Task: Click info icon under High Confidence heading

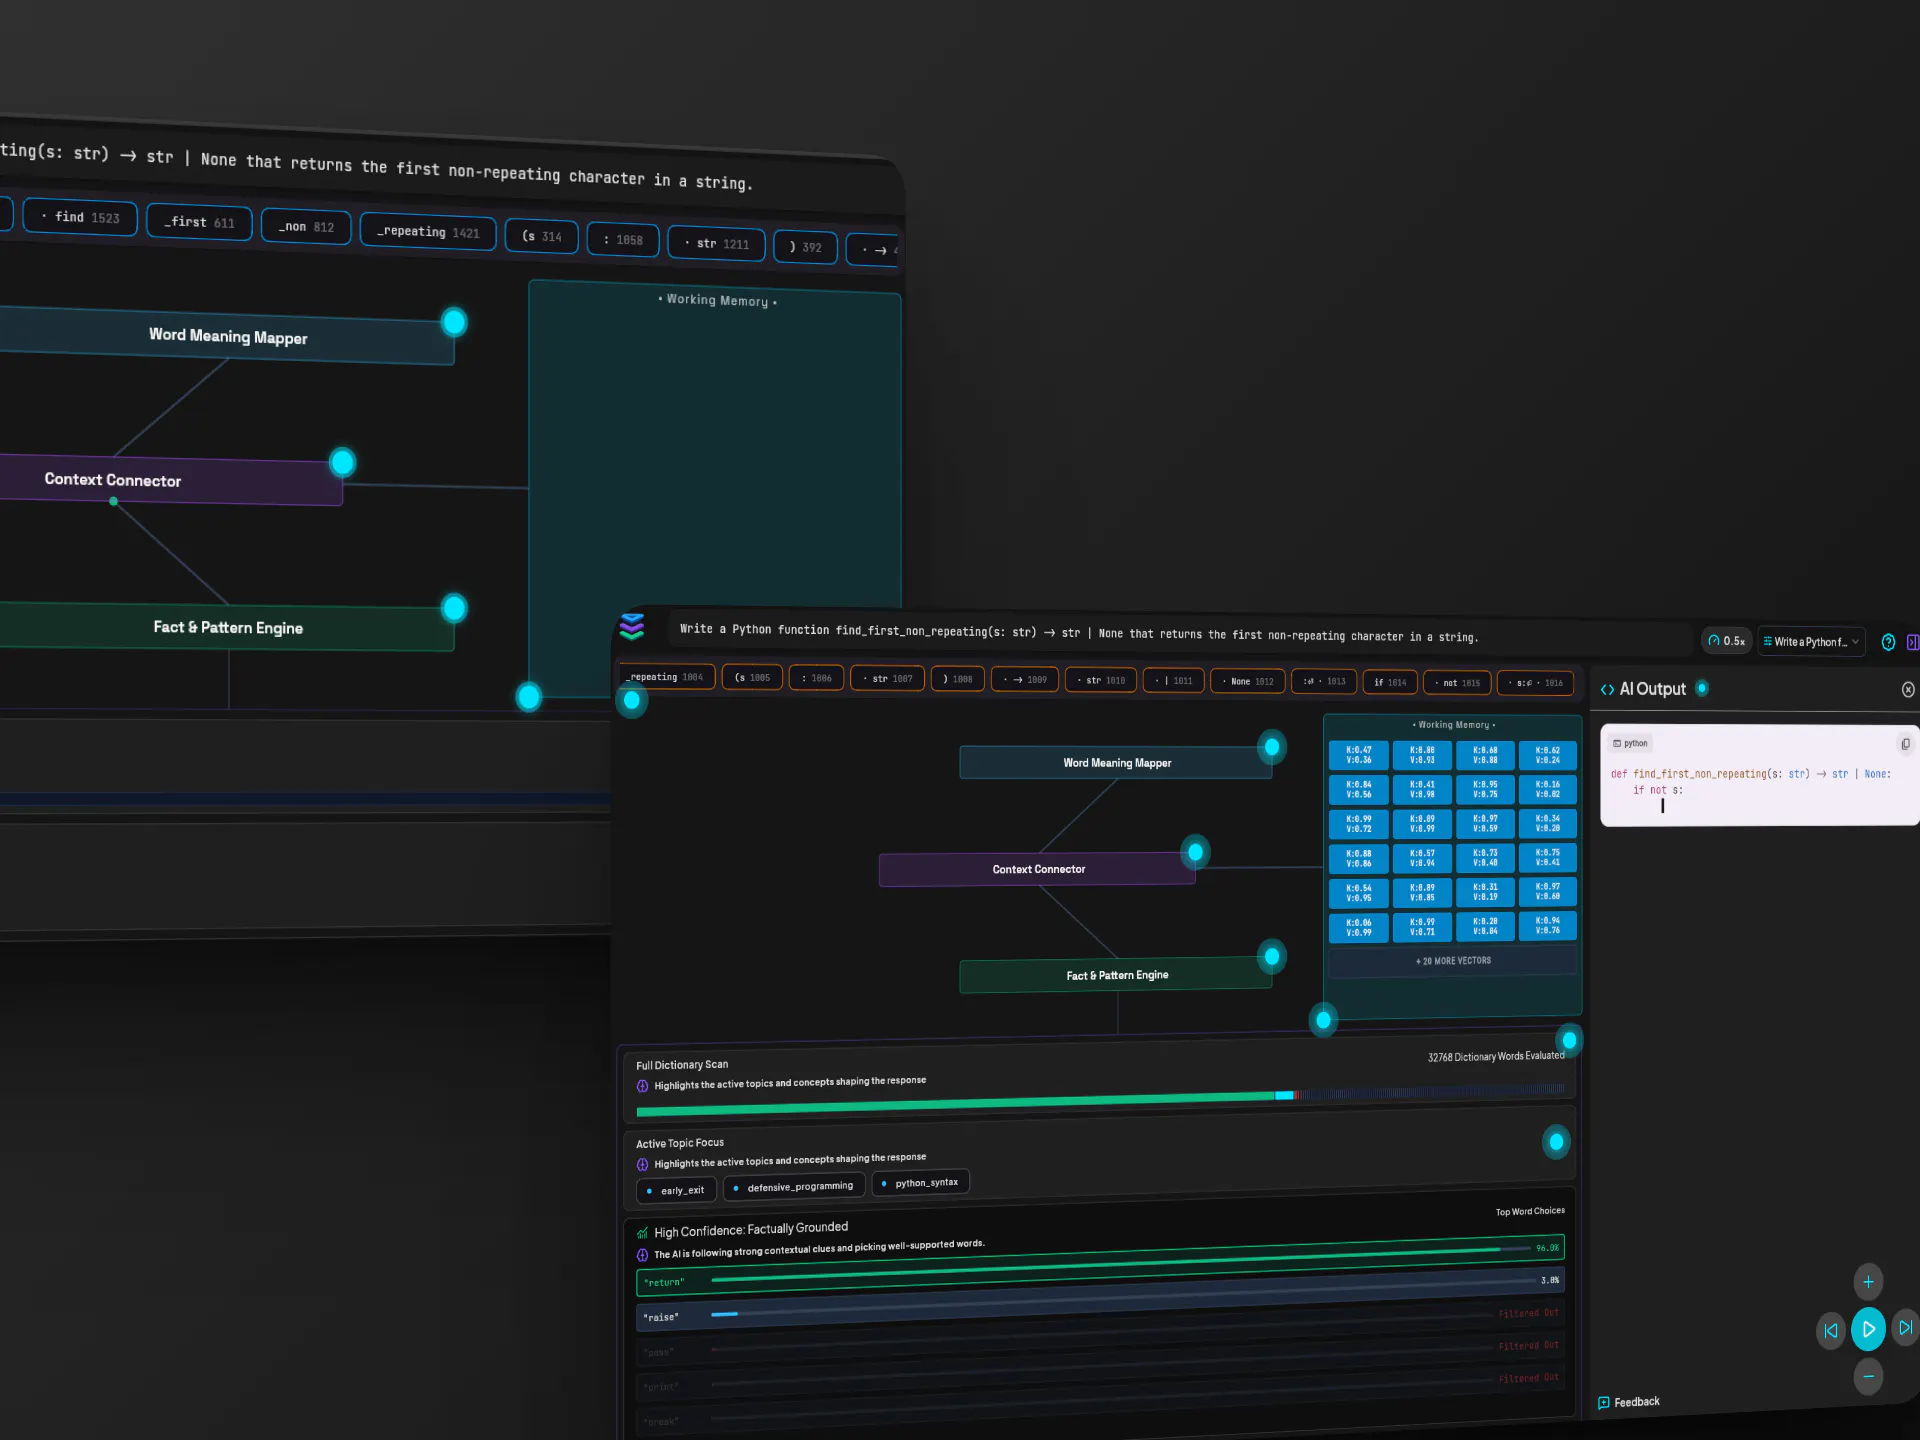Action: [642, 1255]
